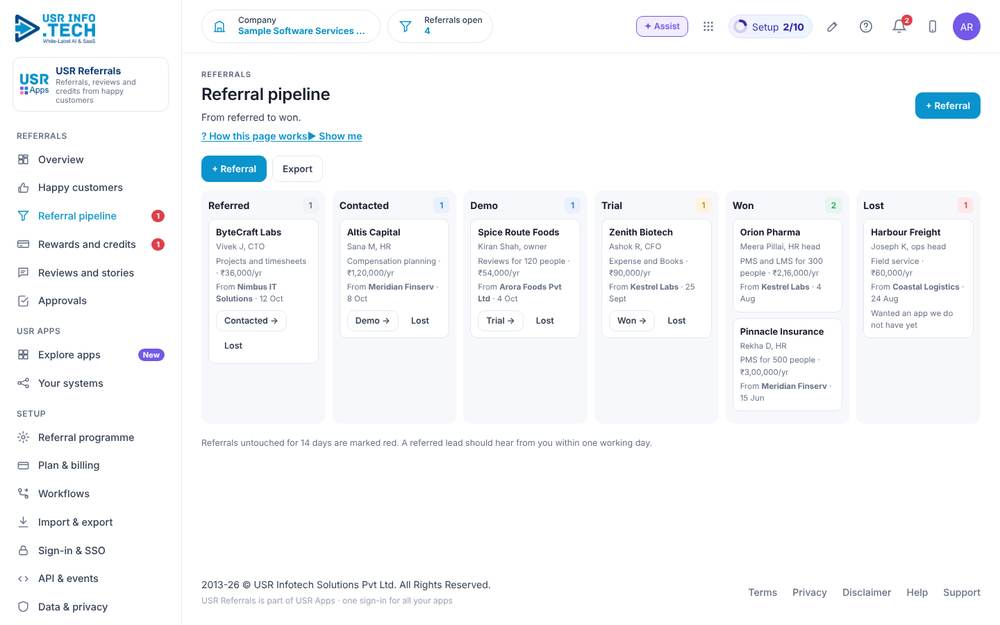Image resolution: width=1000 pixels, height=625 pixels.
Task: Click the Workflows branch icon
Action: click(23, 493)
